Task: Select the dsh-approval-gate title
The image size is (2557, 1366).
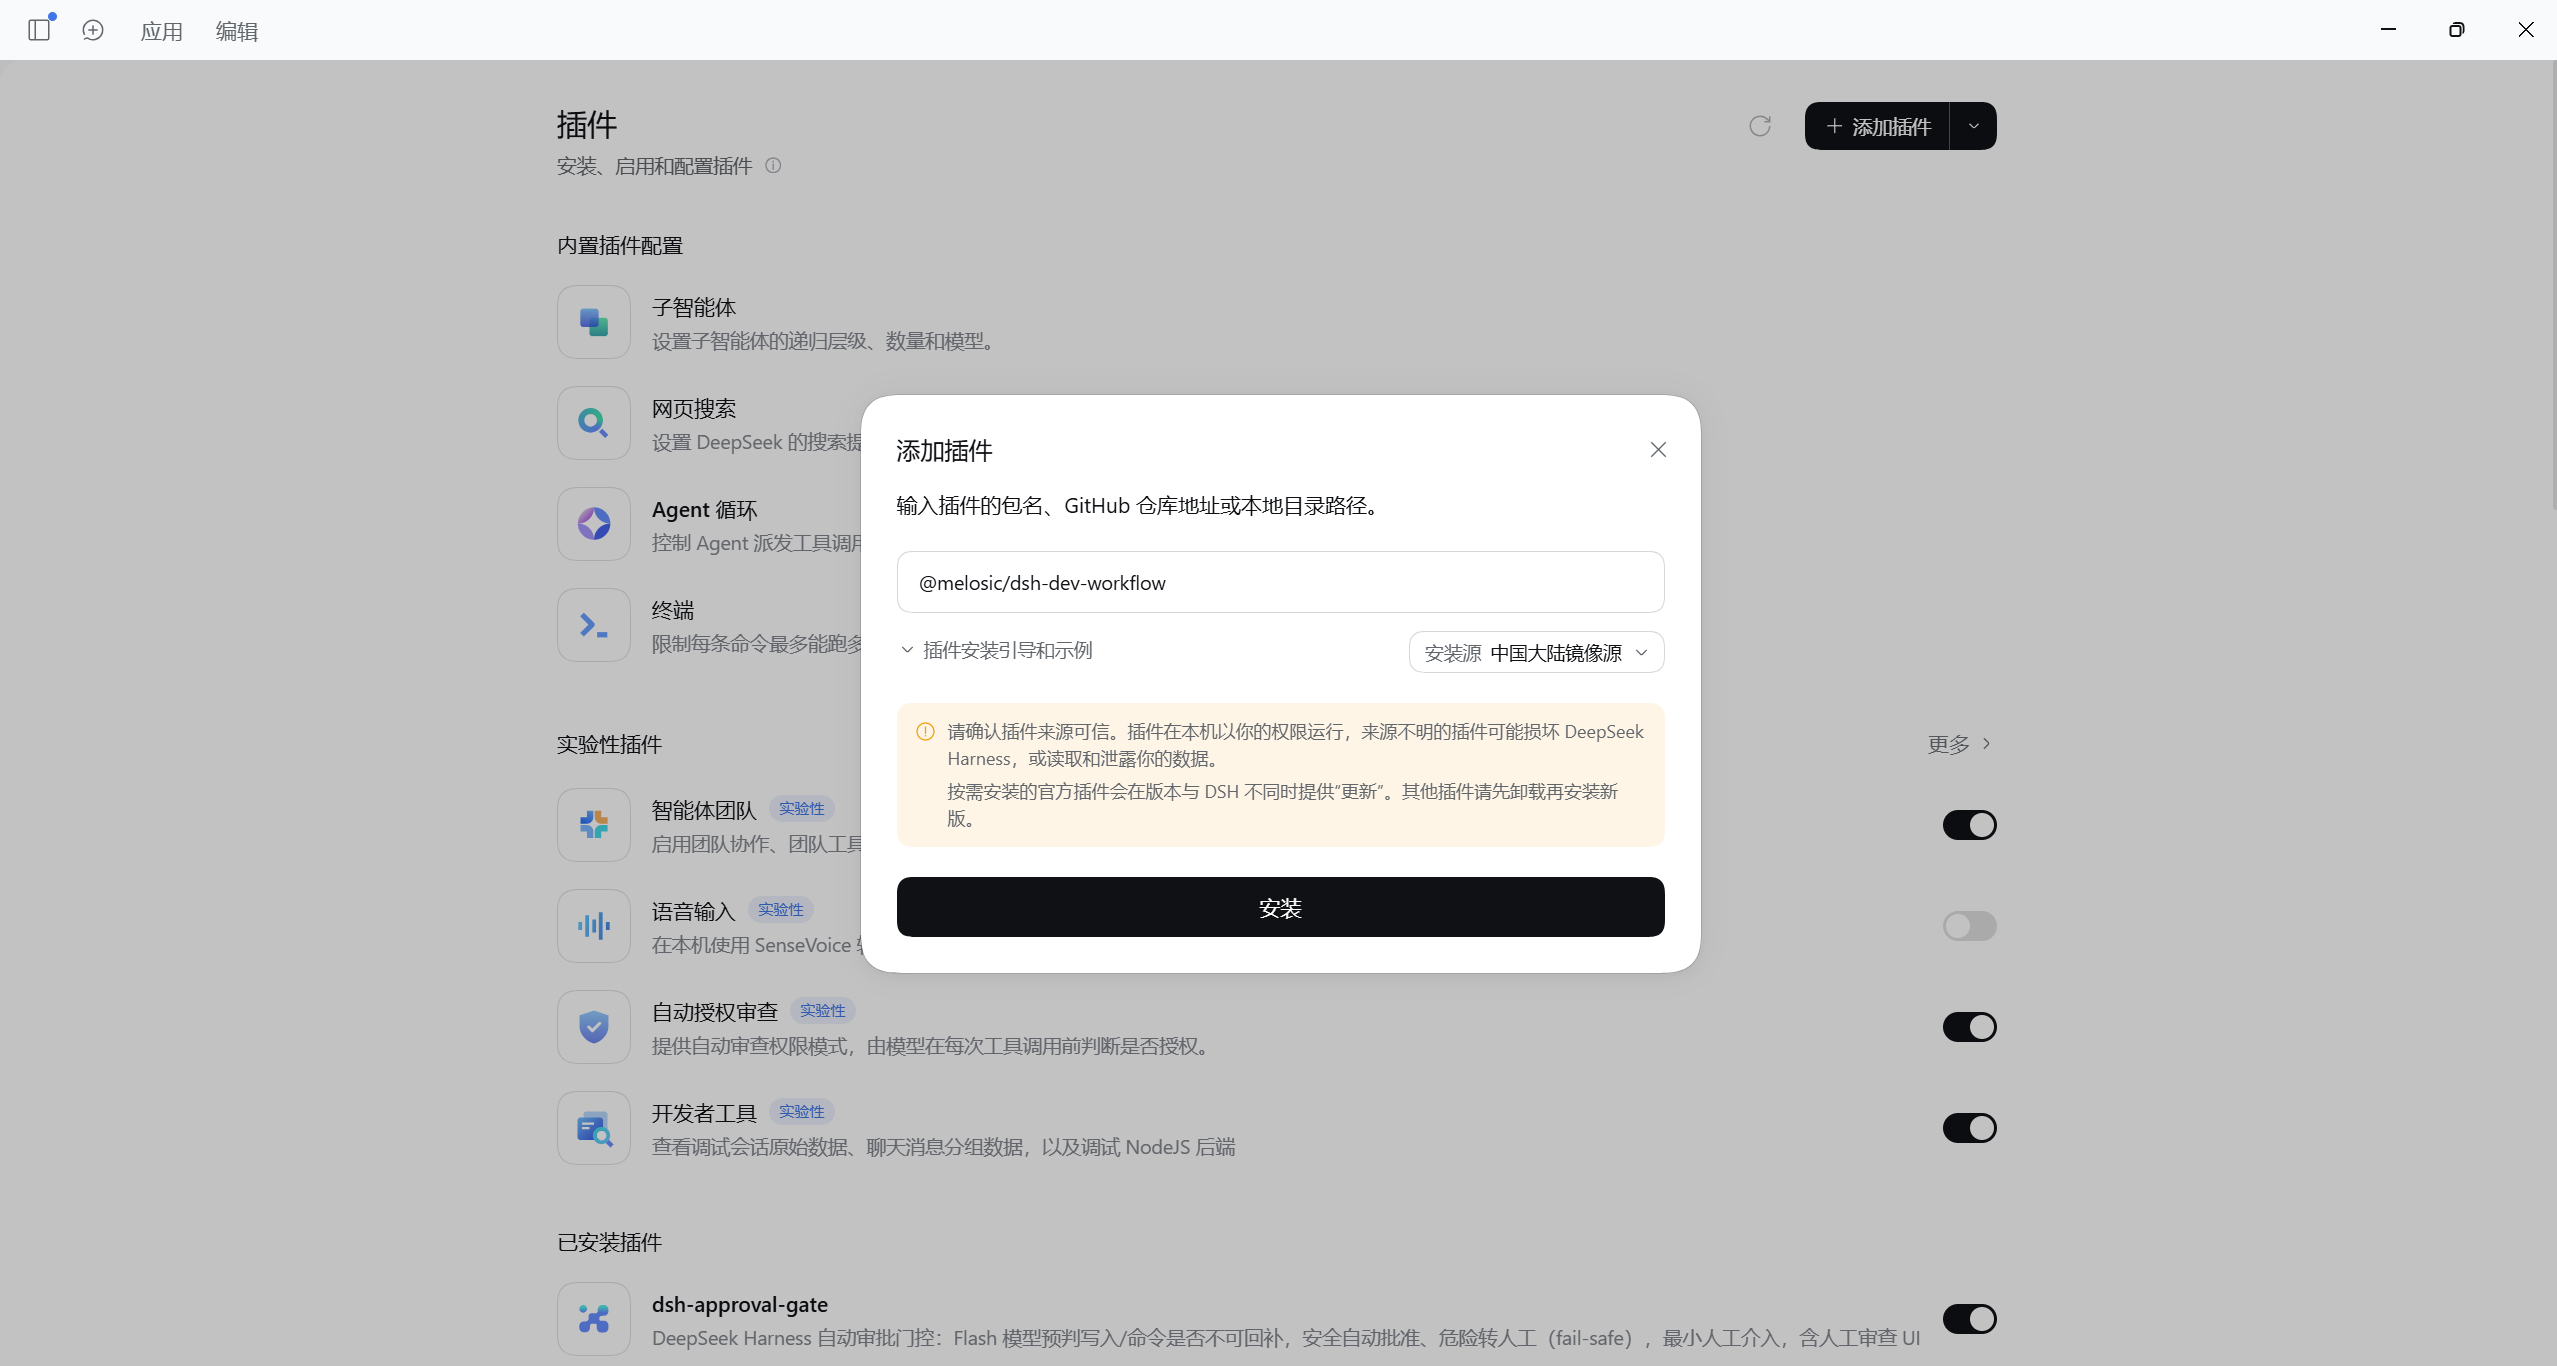Action: click(x=740, y=1305)
